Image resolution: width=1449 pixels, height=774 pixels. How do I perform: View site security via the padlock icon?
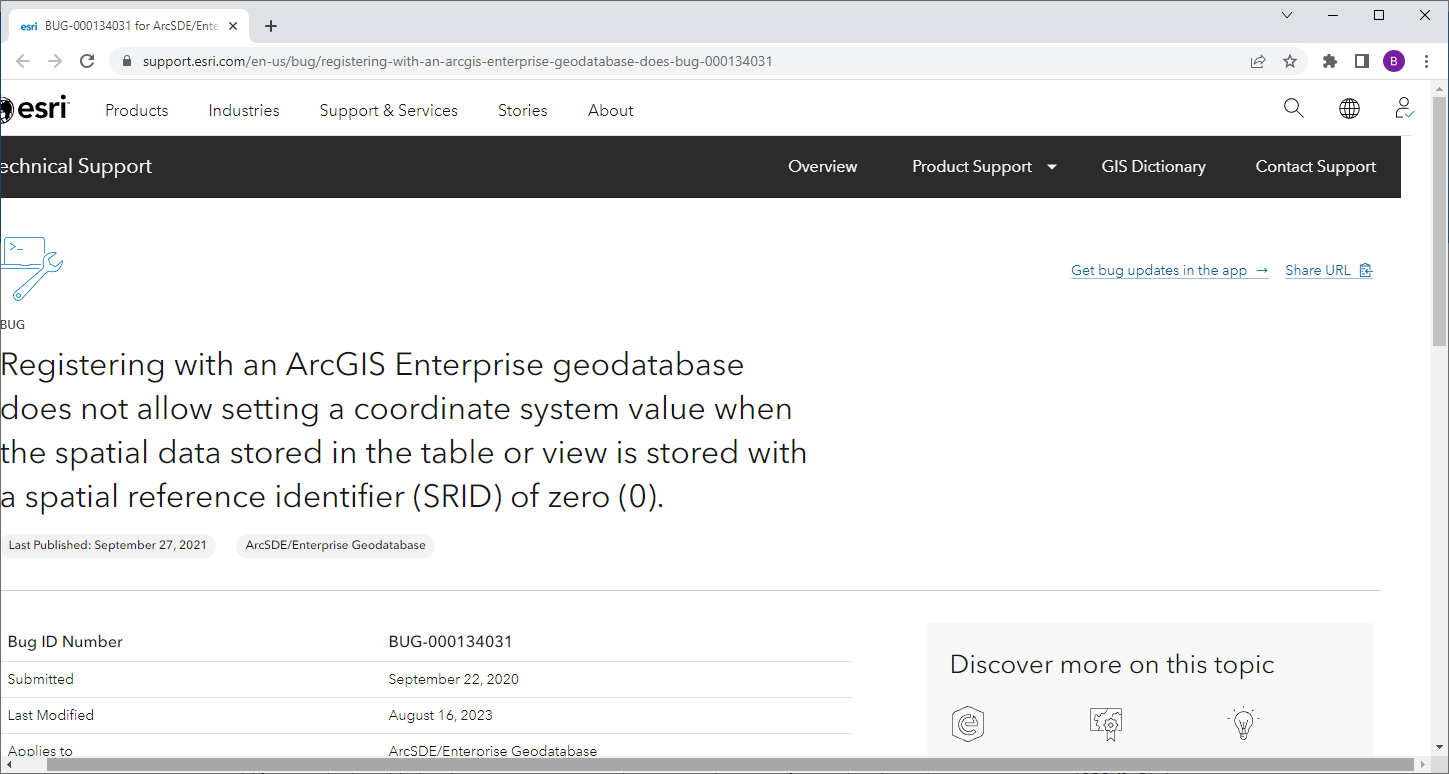click(x=126, y=60)
